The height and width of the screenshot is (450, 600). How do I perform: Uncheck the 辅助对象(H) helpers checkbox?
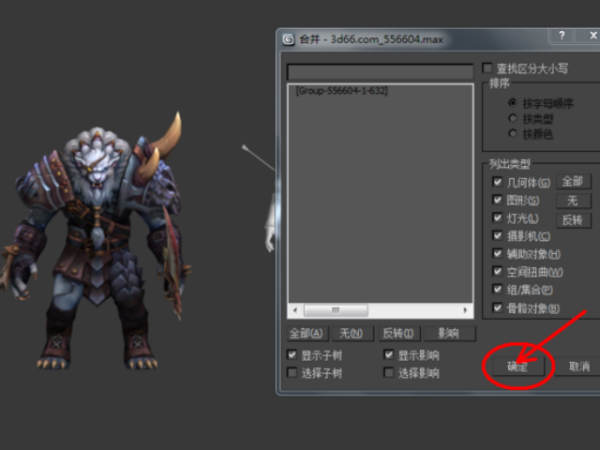click(497, 253)
